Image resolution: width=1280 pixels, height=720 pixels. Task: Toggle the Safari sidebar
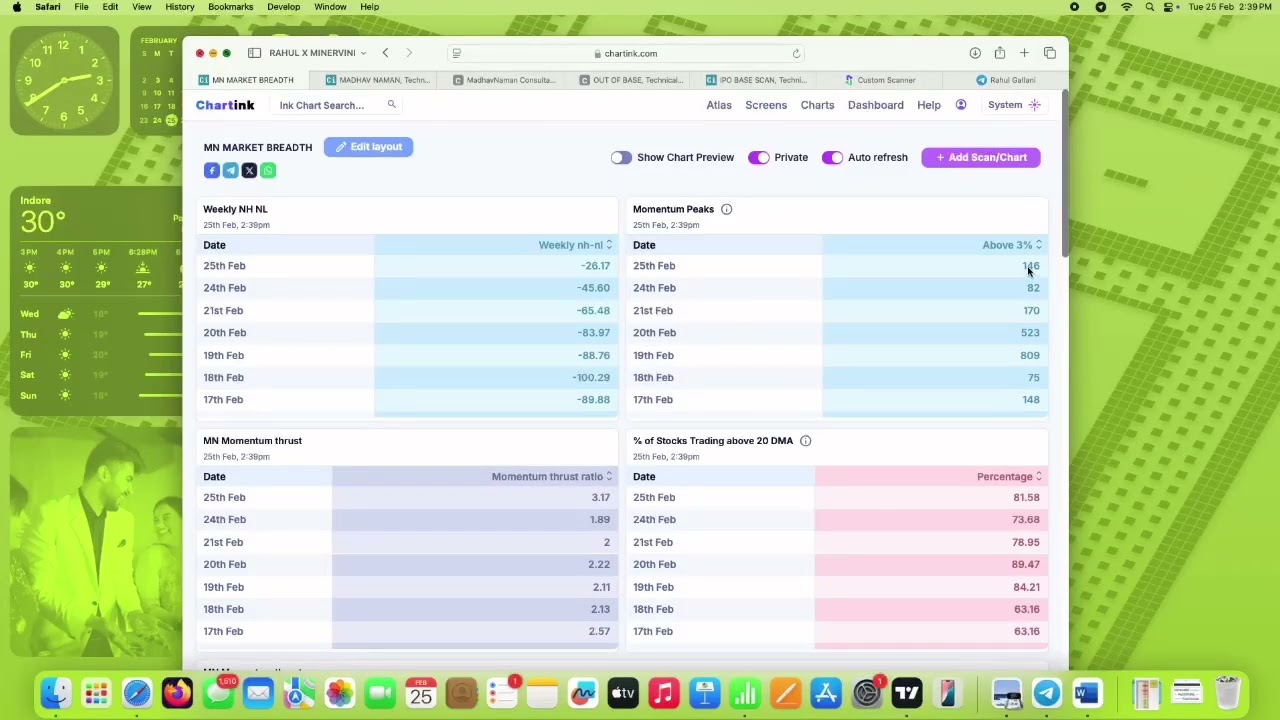pyautogui.click(x=255, y=53)
